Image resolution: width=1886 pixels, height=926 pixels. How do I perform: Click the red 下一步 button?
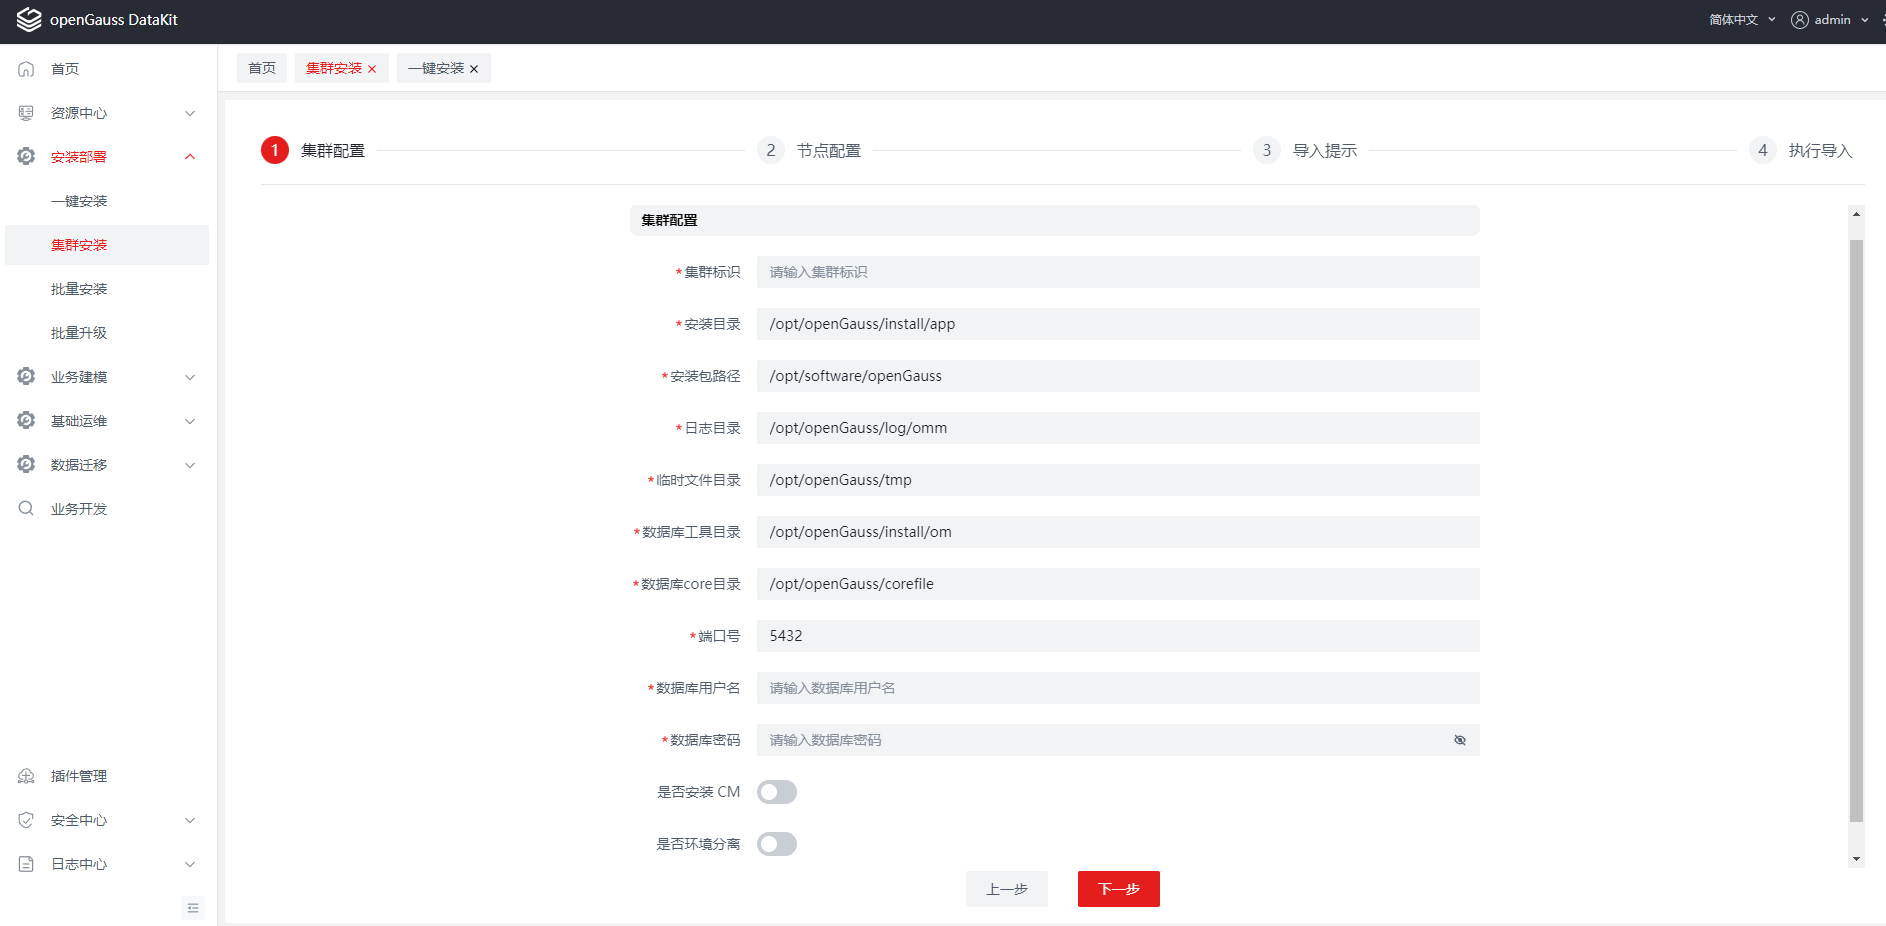click(x=1118, y=889)
